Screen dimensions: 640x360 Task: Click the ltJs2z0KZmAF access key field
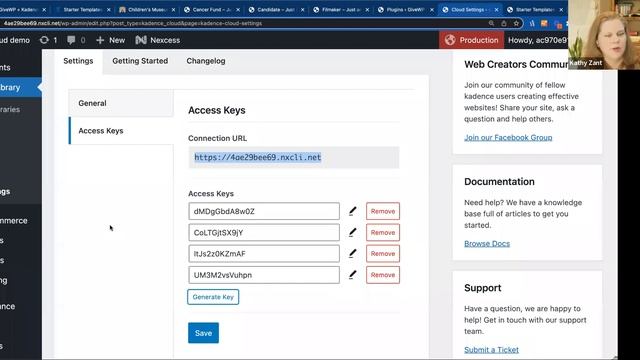pos(264,254)
